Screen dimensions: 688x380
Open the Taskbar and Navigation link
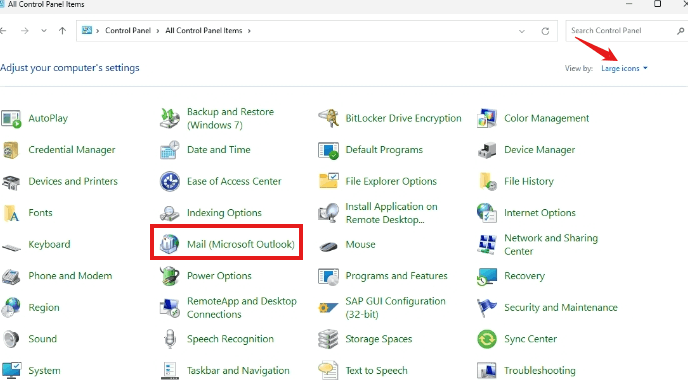[238, 371]
